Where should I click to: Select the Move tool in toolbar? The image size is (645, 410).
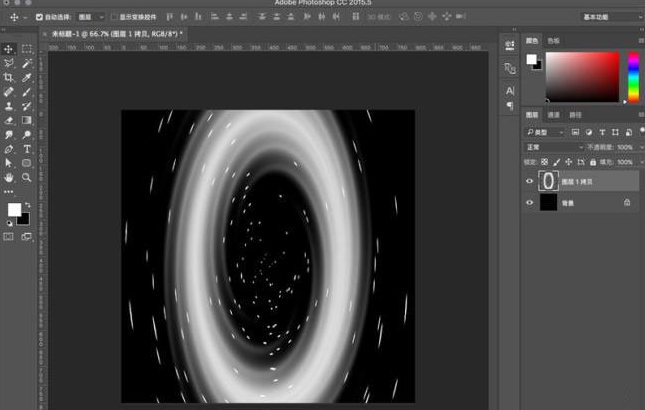click(9, 49)
